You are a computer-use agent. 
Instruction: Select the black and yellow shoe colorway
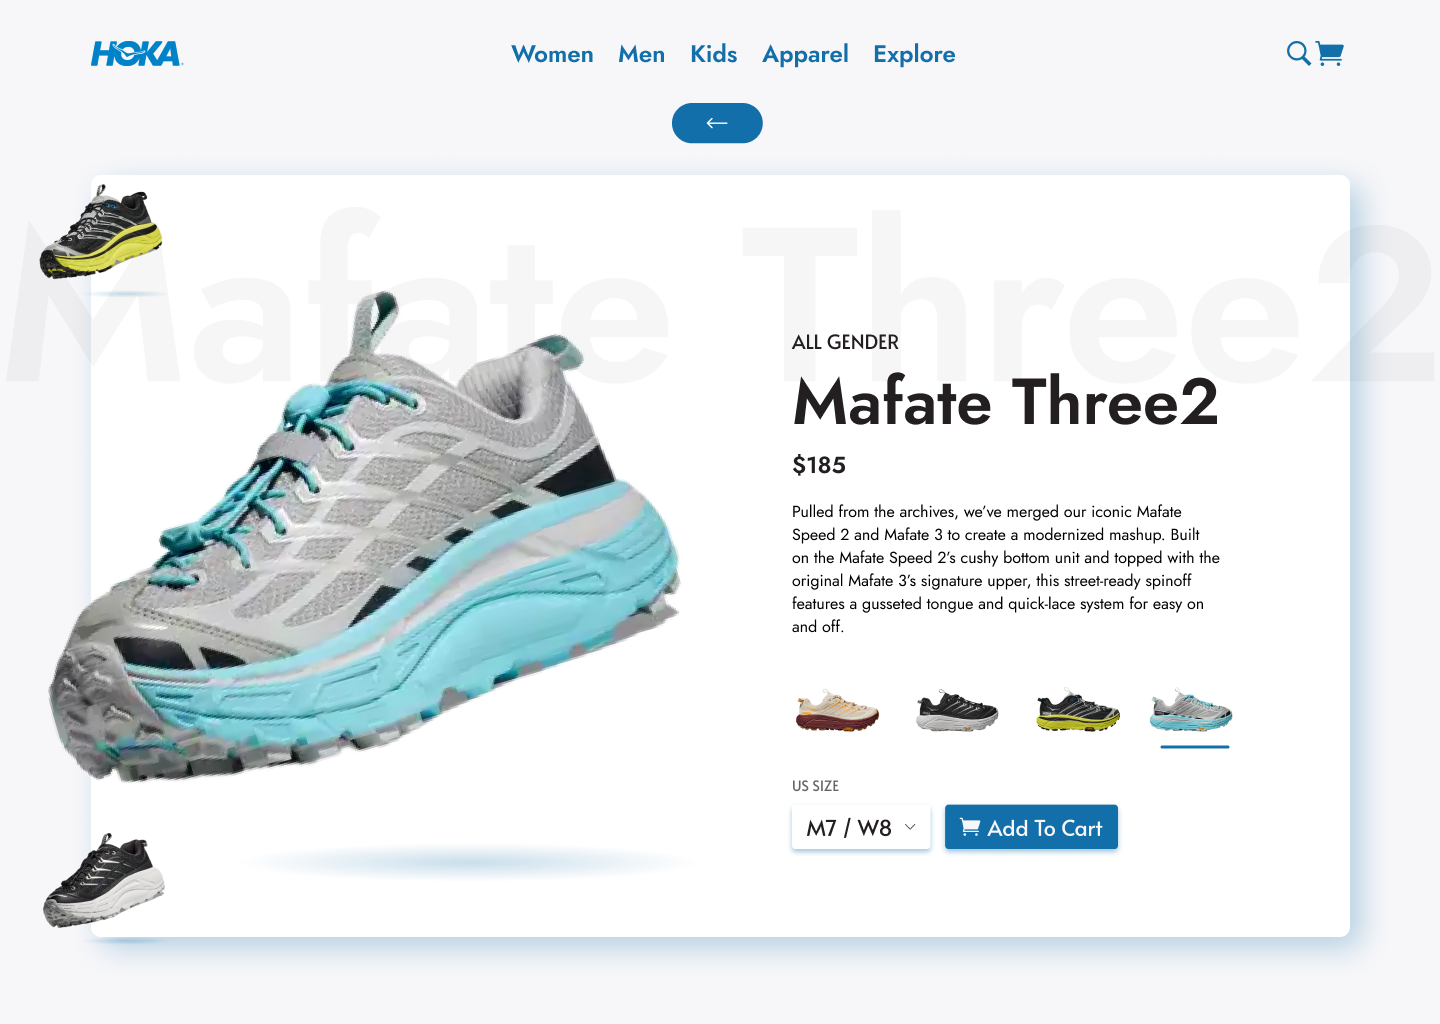[1077, 710]
